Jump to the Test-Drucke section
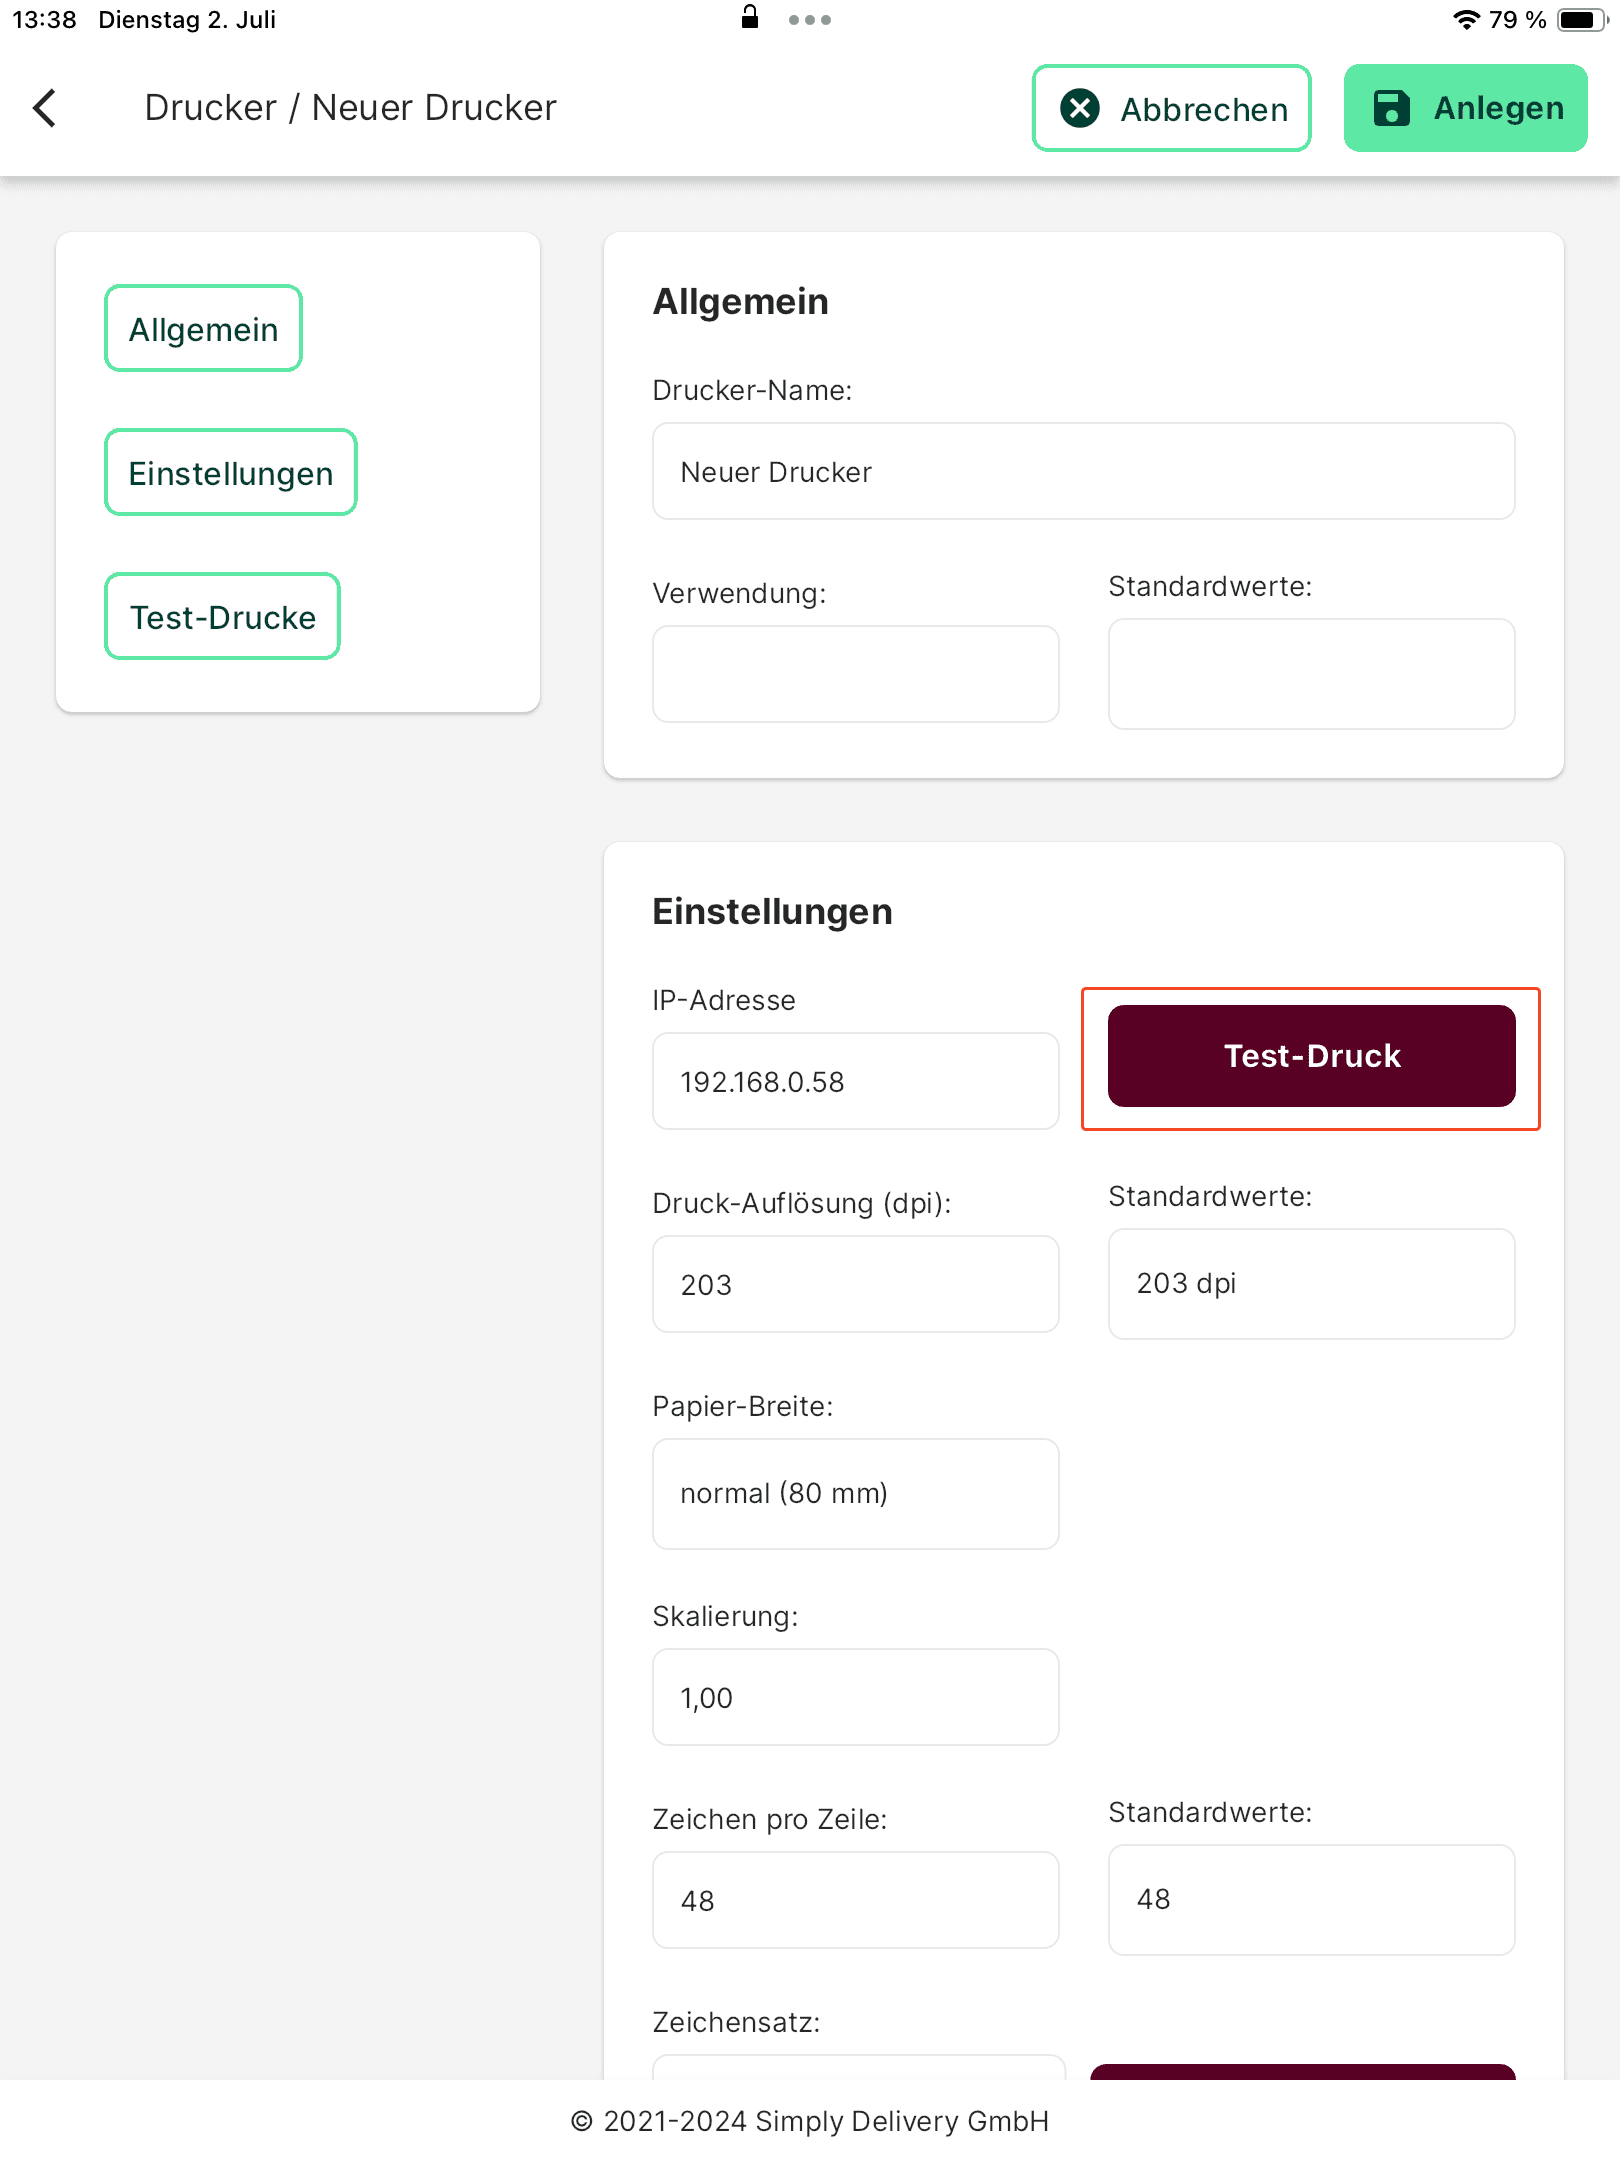This screenshot has width=1620, height=2160. (223, 617)
